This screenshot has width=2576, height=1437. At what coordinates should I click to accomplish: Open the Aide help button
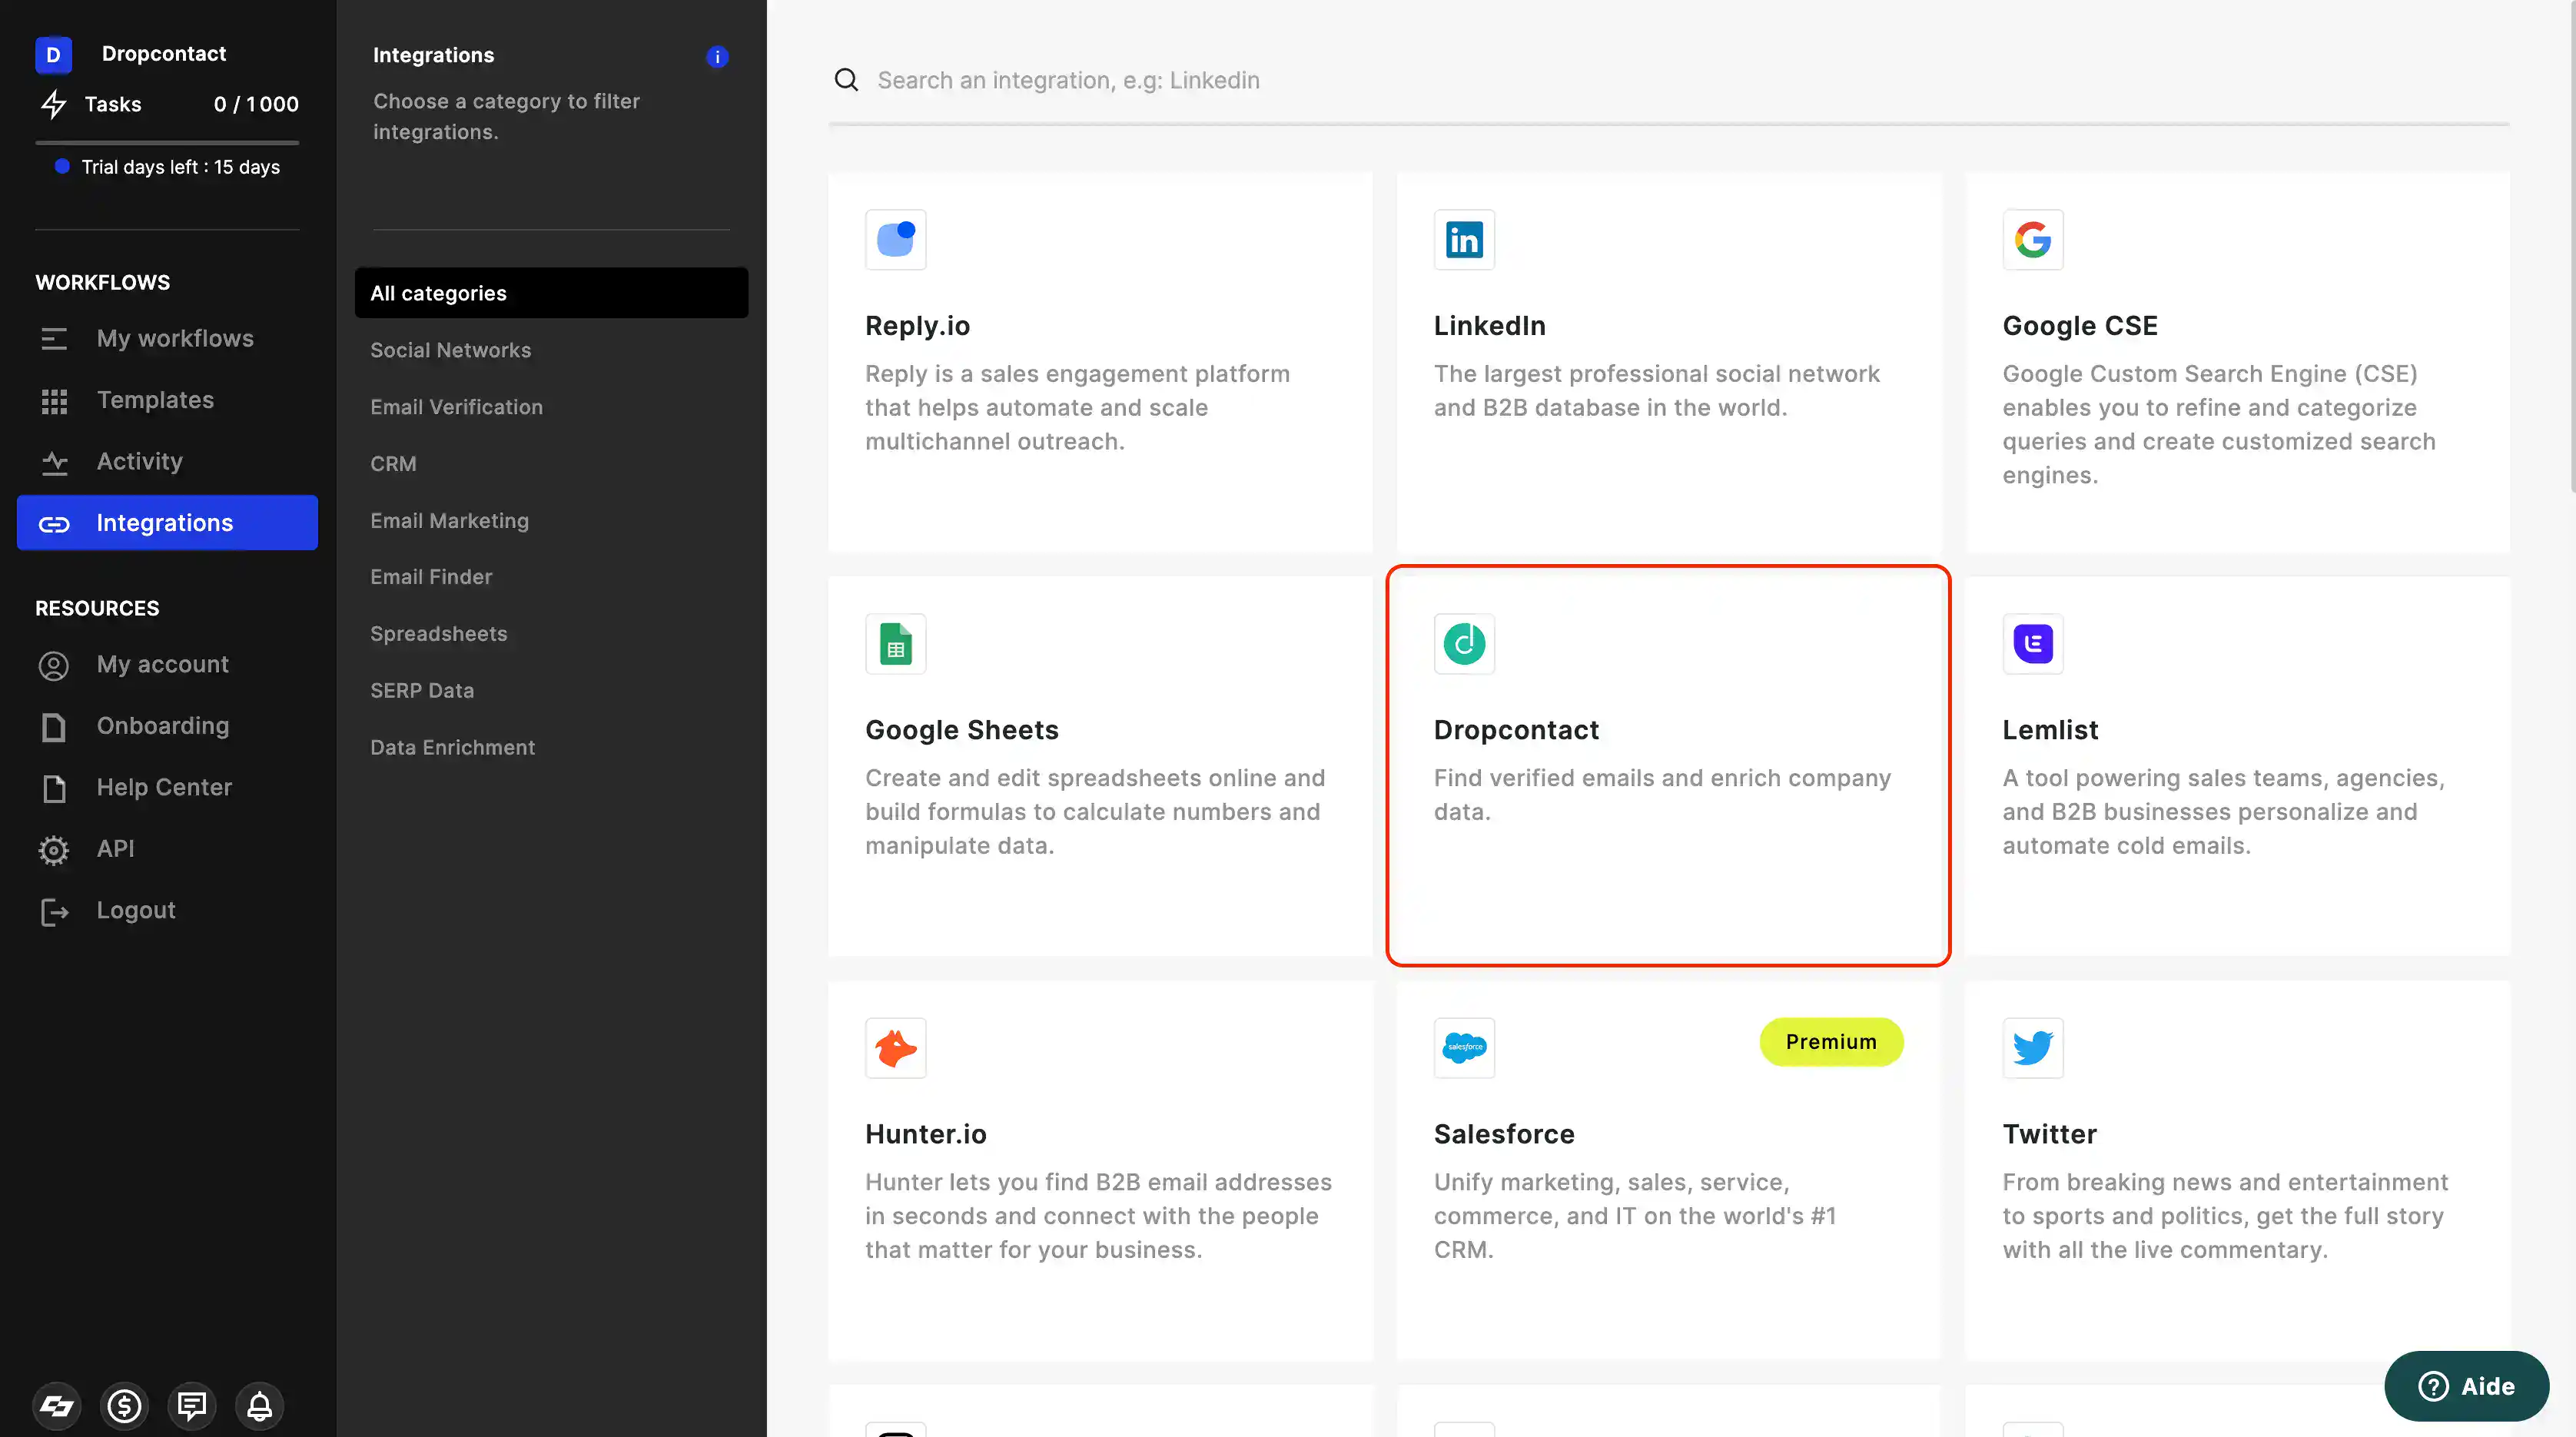[x=2465, y=1386]
